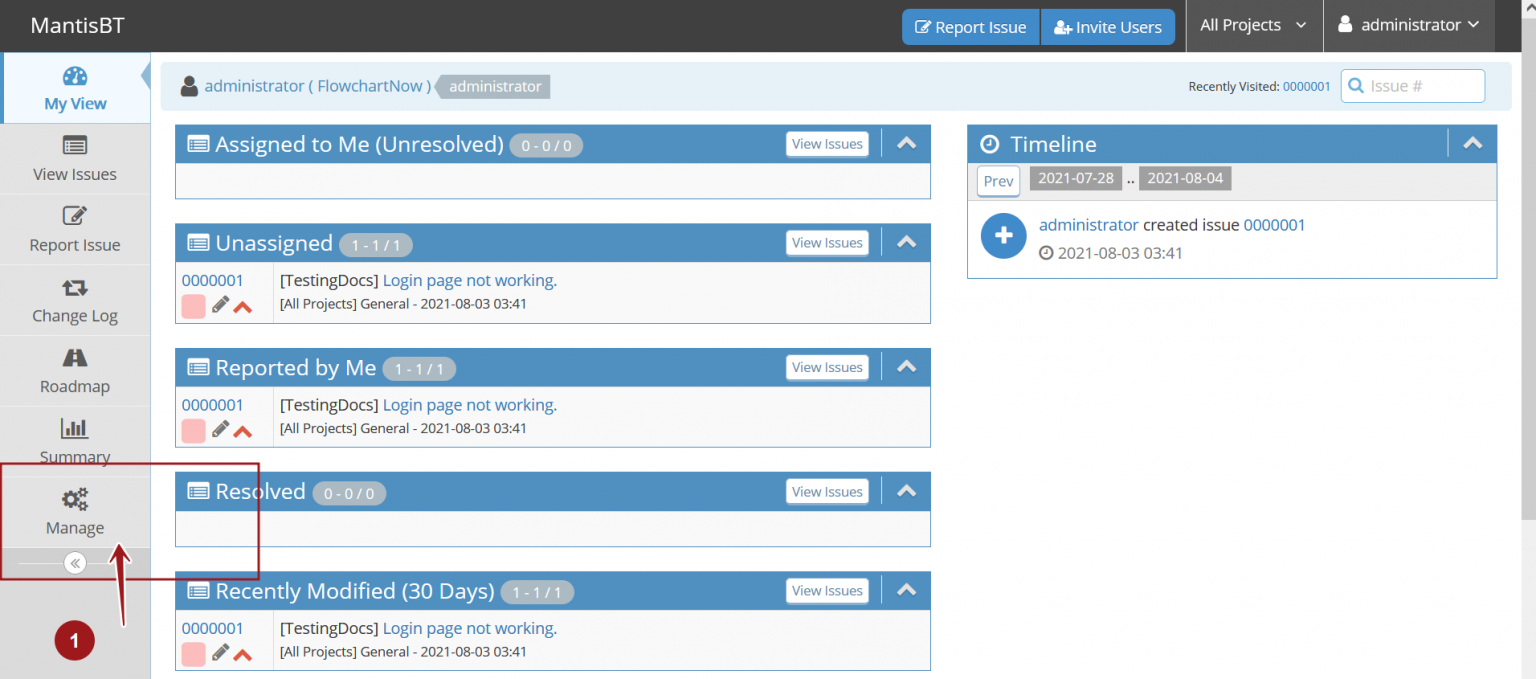This screenshot has width=1536, height=679.
Task: Collapse the Timeline panel
Action: [x=1472, y=143]
